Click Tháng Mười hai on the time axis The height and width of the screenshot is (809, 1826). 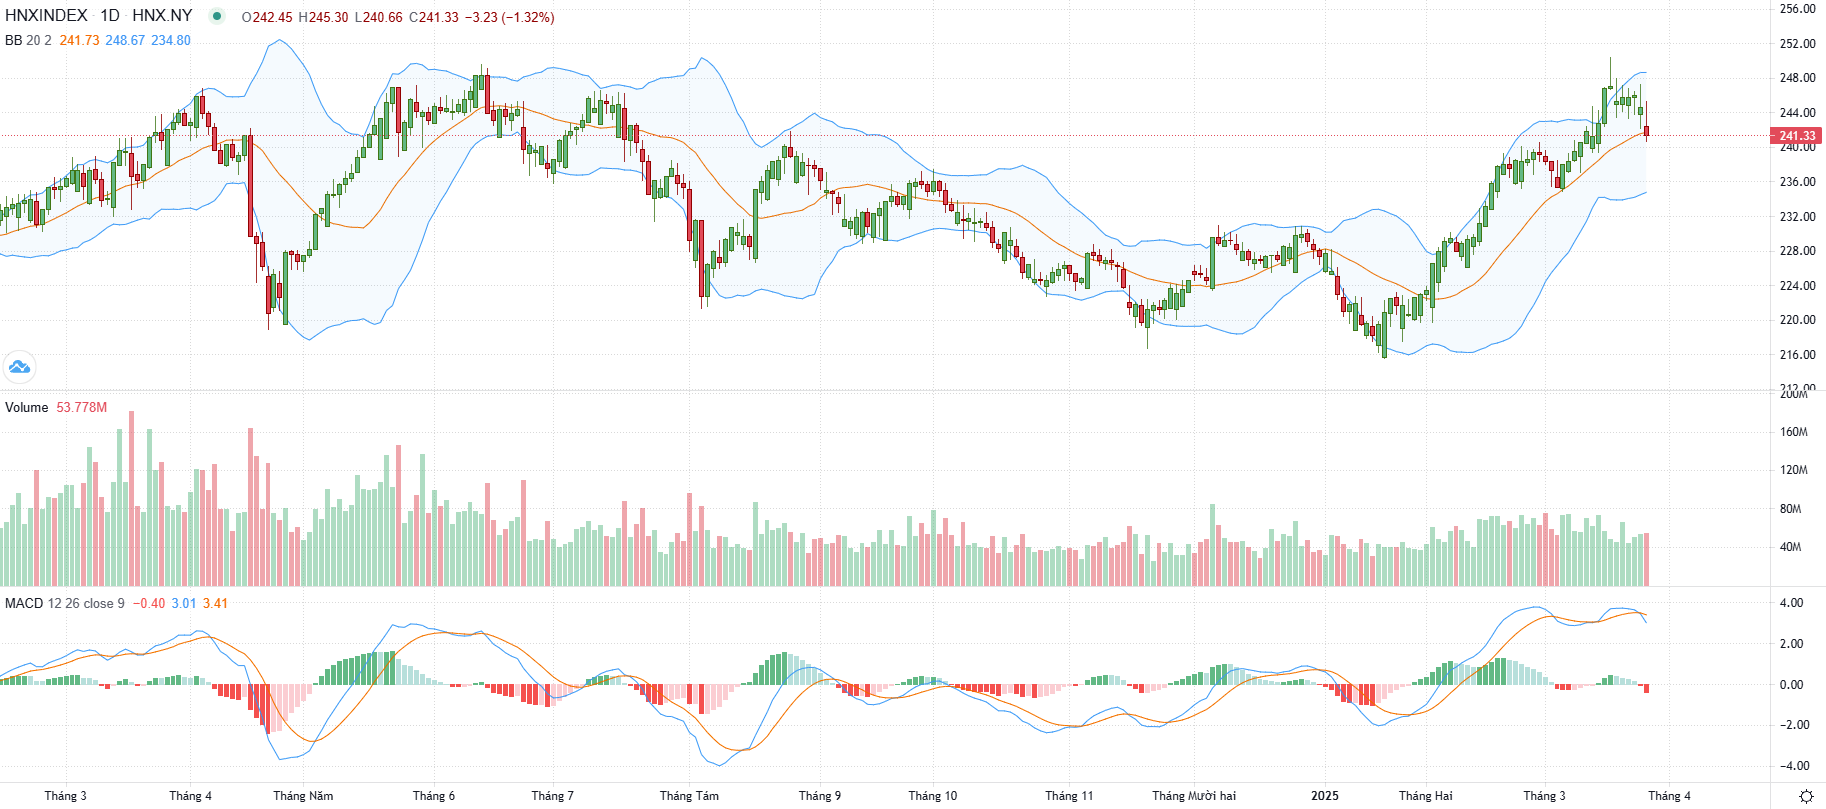1193,796
